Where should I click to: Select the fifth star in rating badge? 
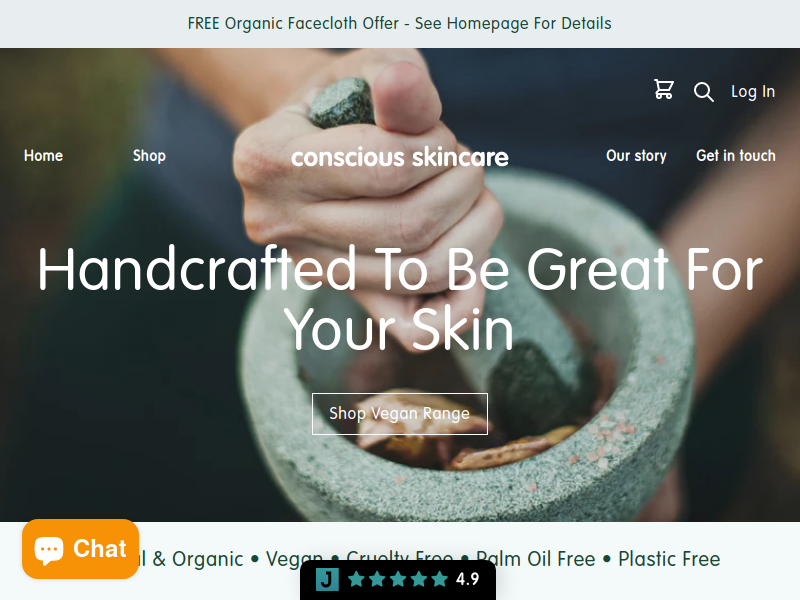pyautogui.click(x=439, y=579)
